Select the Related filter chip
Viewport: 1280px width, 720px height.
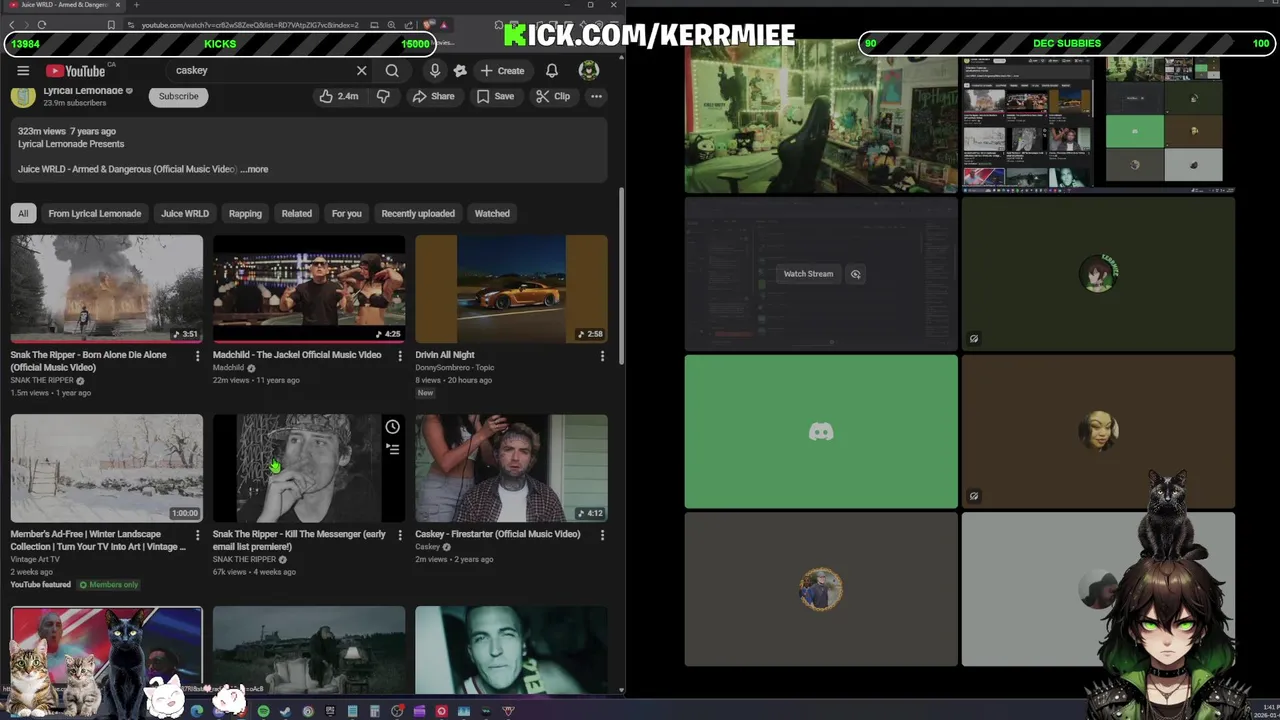point(297,213)
